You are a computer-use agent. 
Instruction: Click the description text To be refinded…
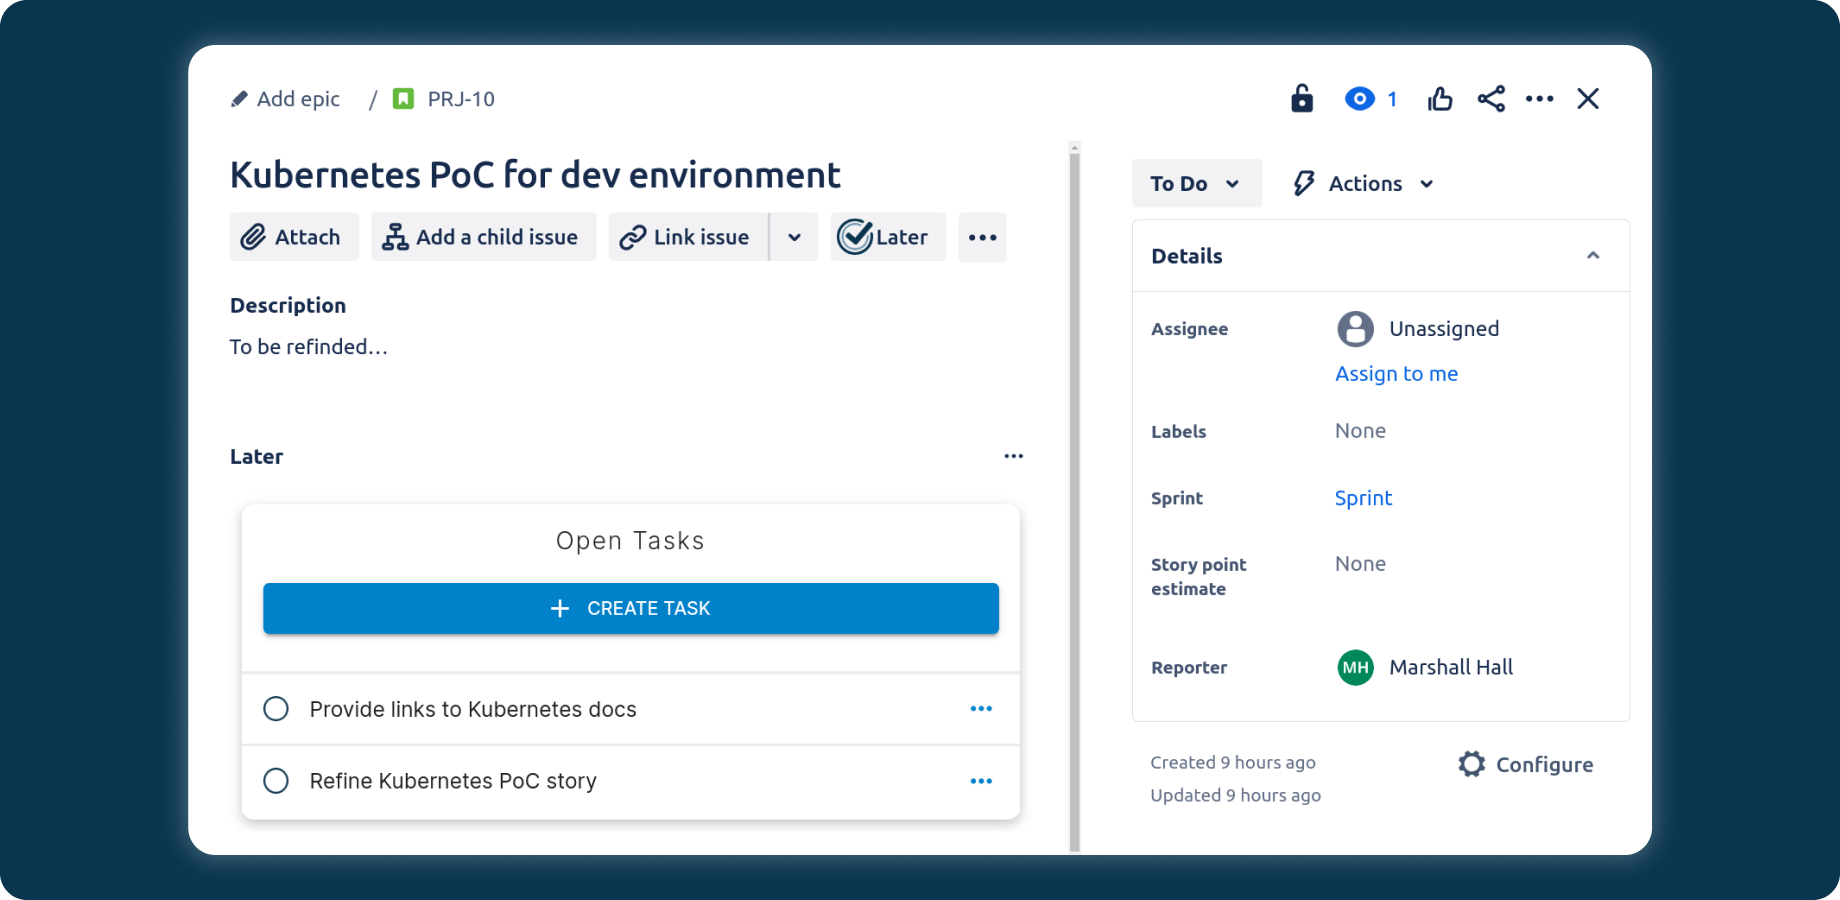(x=309, y=347)
